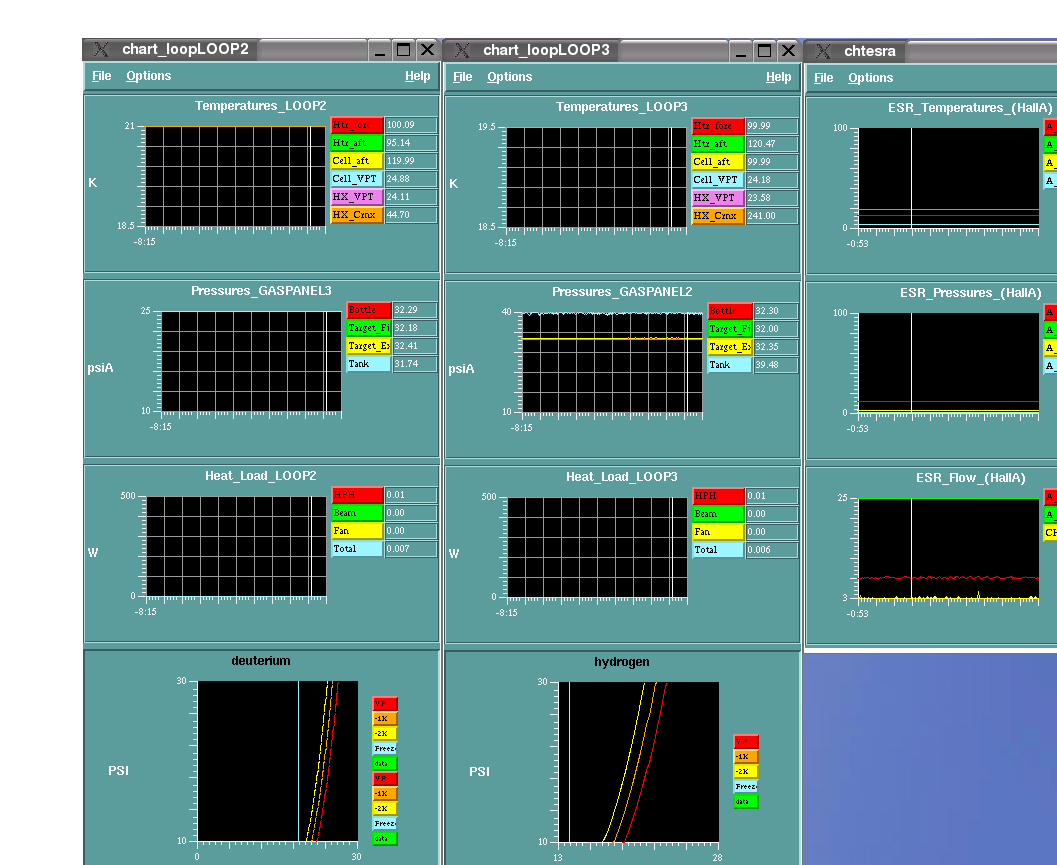Select Cell_aft legend in Temperatures_LOOP3
The height and width of the screenshot is (865, 1057).
tap(718, 162)
